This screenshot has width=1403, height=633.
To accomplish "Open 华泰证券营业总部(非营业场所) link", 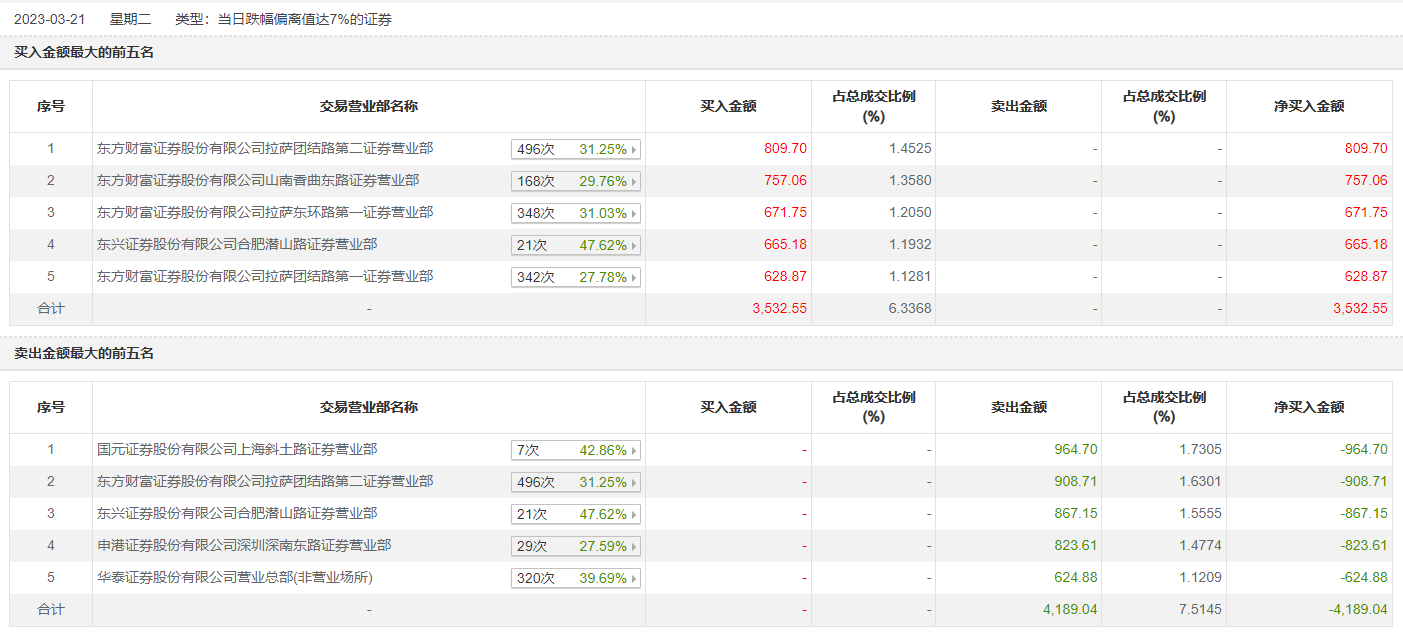I will 234,578.
